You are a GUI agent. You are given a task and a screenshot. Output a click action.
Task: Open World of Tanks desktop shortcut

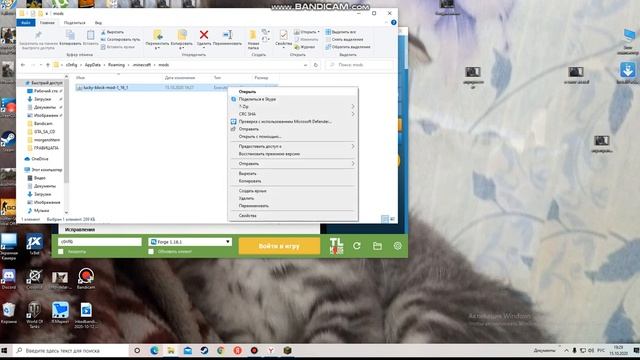point(34,314)
